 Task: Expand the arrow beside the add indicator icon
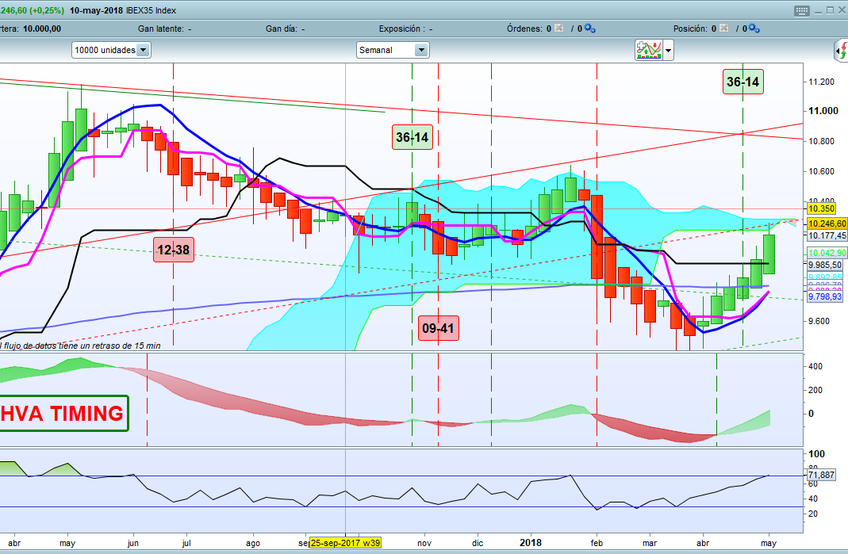[668, 50]
